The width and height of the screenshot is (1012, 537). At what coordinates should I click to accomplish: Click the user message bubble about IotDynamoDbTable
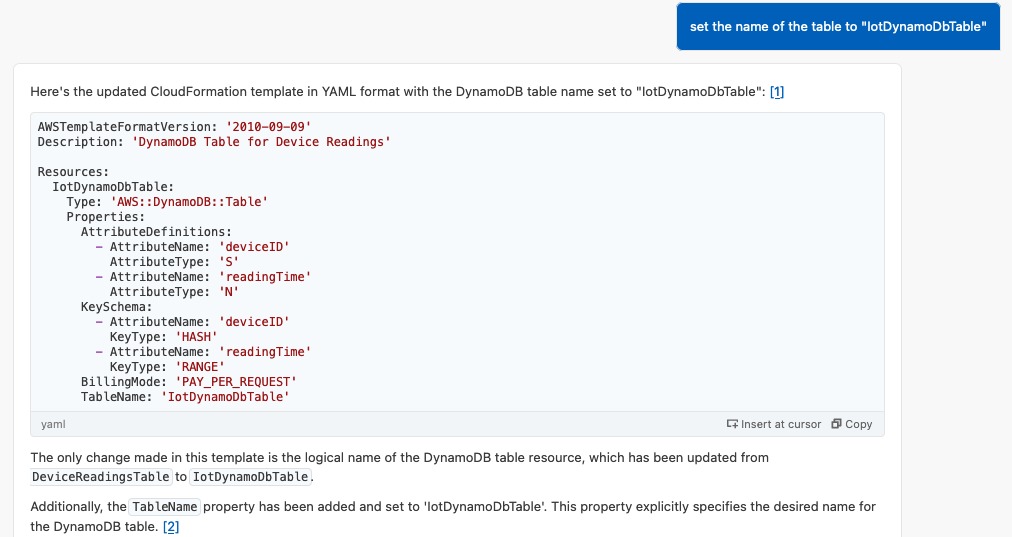[838, 26]
